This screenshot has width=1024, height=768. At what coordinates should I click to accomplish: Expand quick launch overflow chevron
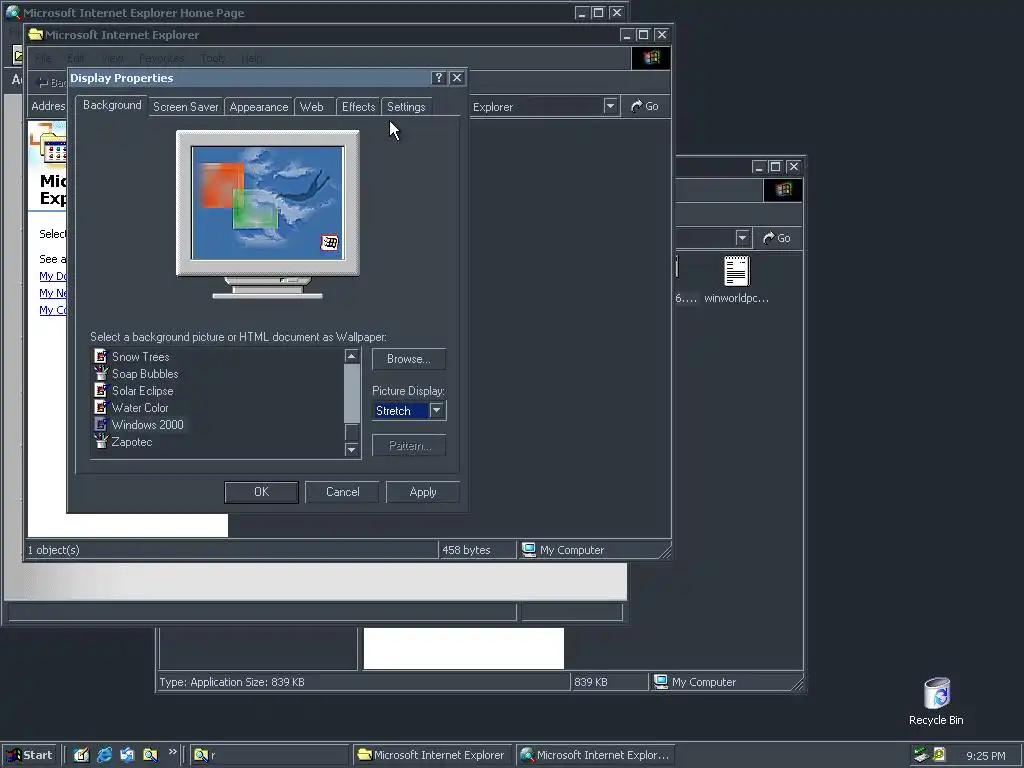[x=172, y=752]
